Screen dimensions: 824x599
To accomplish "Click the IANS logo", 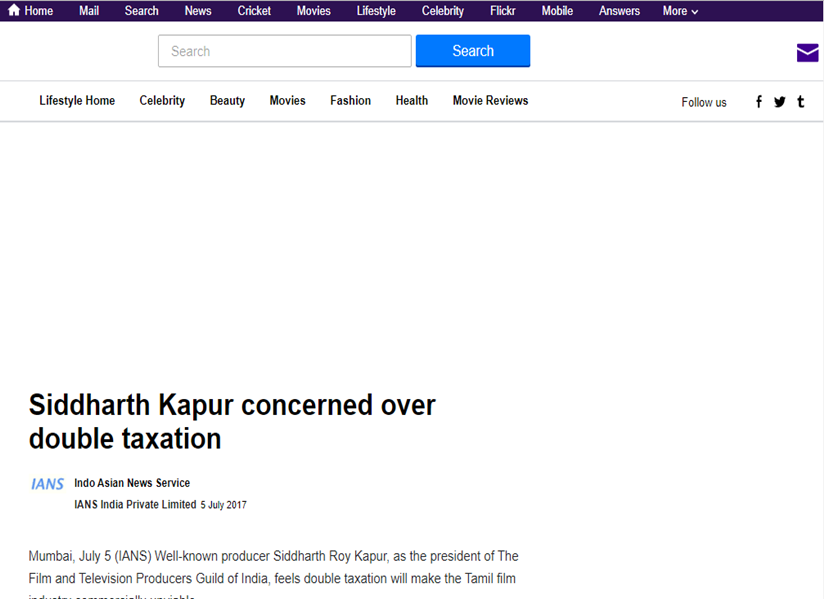I will (x=47, y=484).
